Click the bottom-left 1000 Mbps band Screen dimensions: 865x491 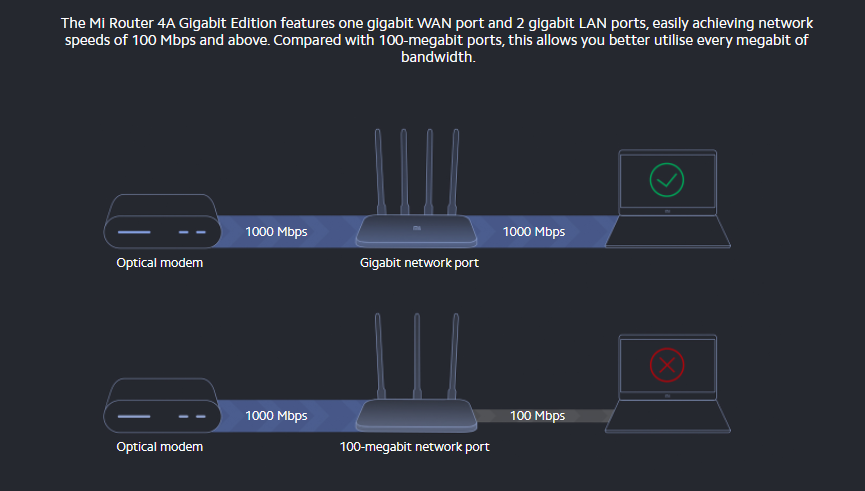(x=277, y=415)
